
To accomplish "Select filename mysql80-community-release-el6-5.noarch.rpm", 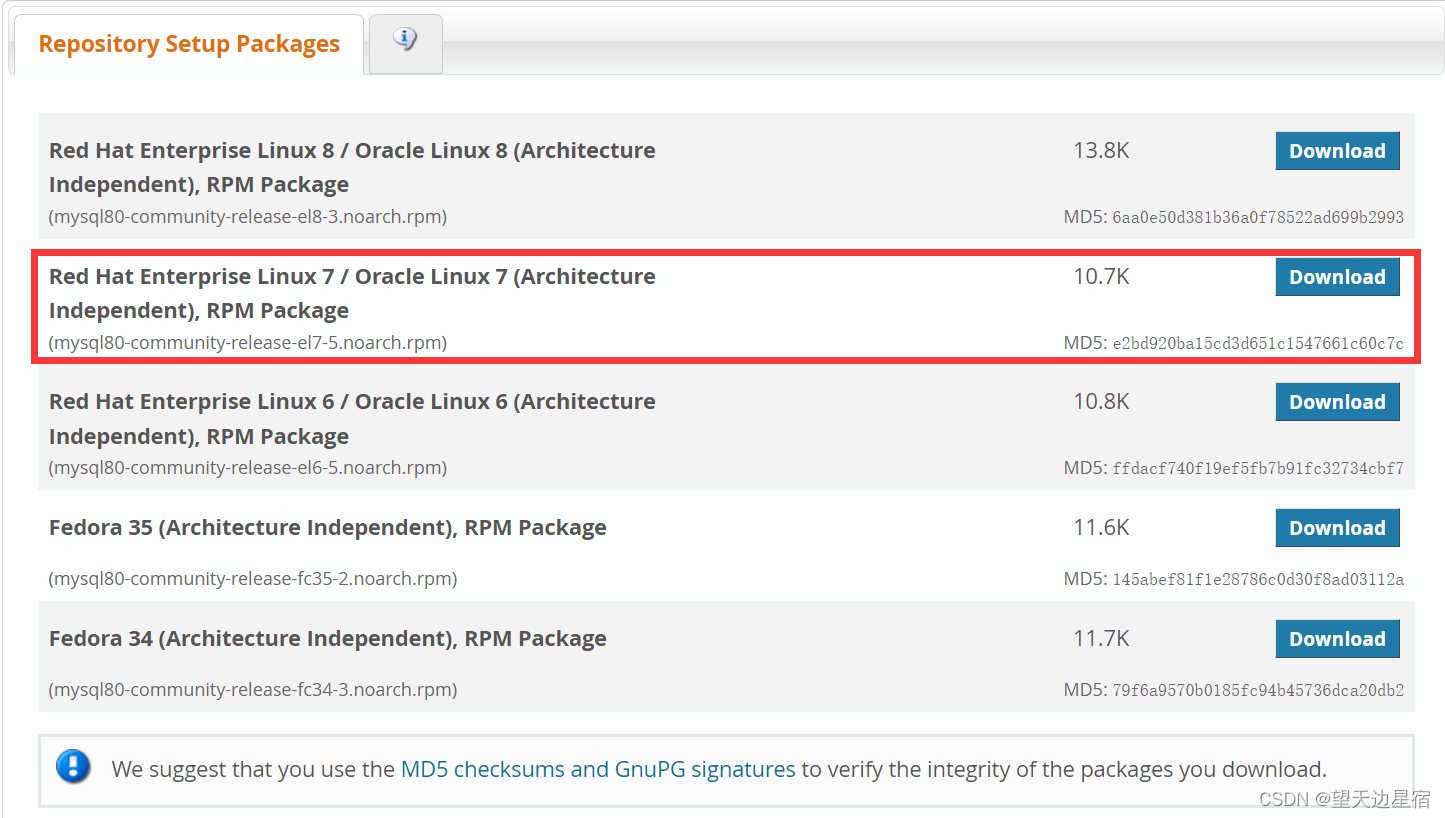I will click(x=248, y=468).
